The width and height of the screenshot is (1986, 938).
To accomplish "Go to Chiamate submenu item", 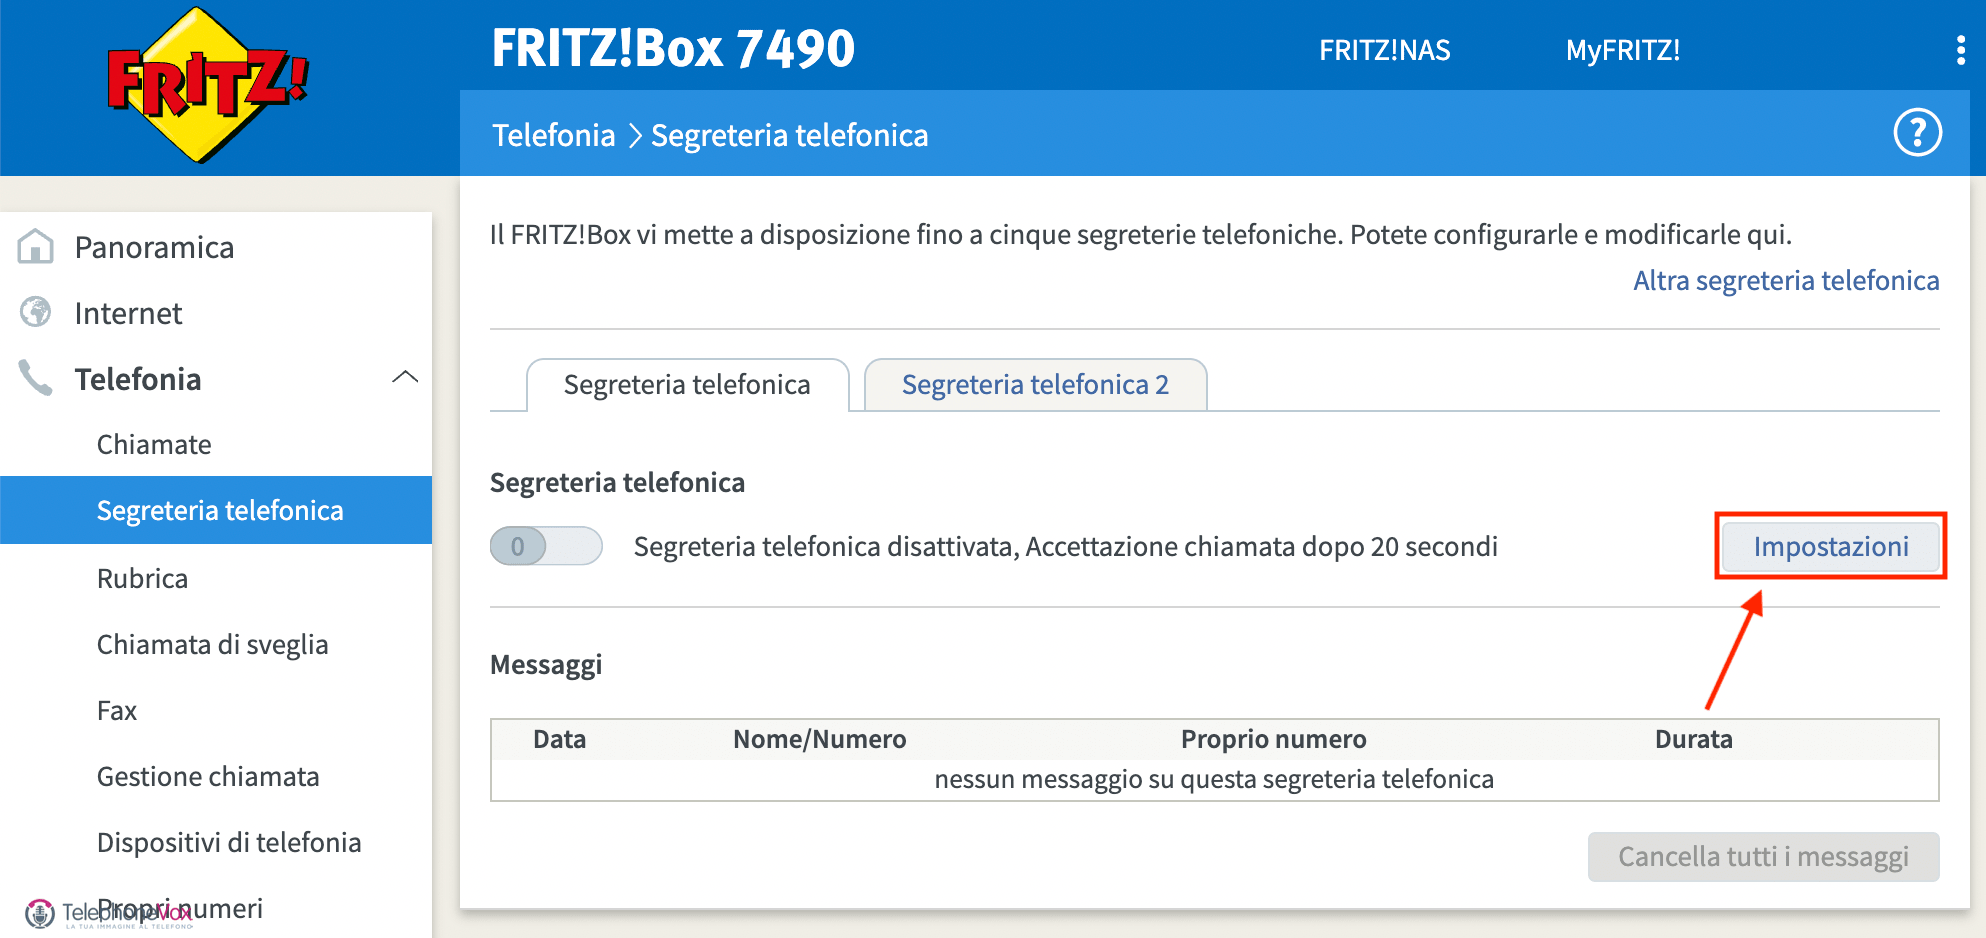I will (154, 444).
